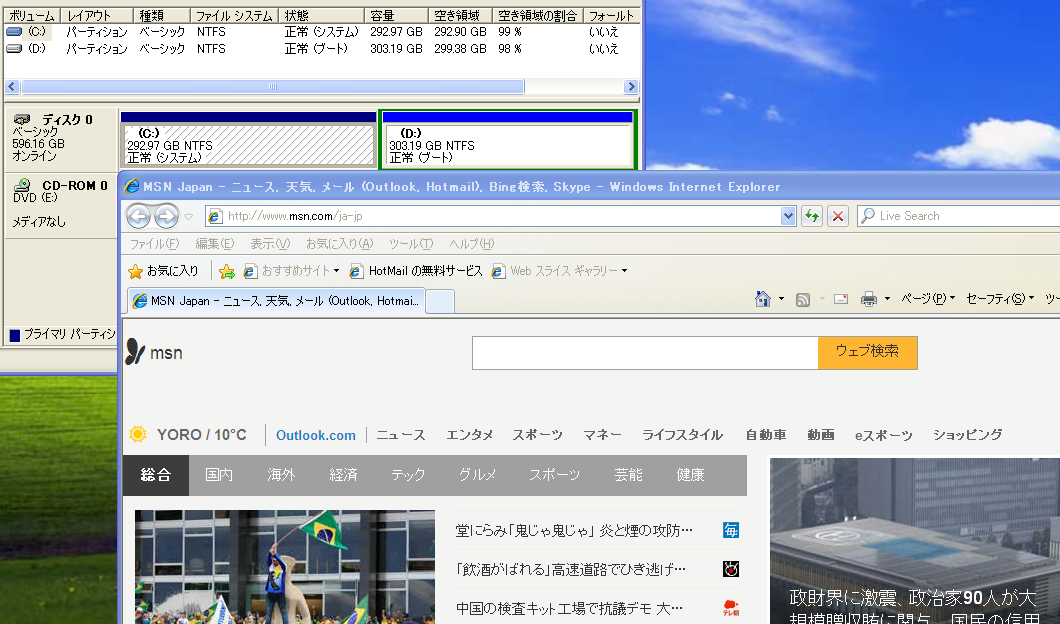Open the 表示(V) menu

tap(270, 244)
